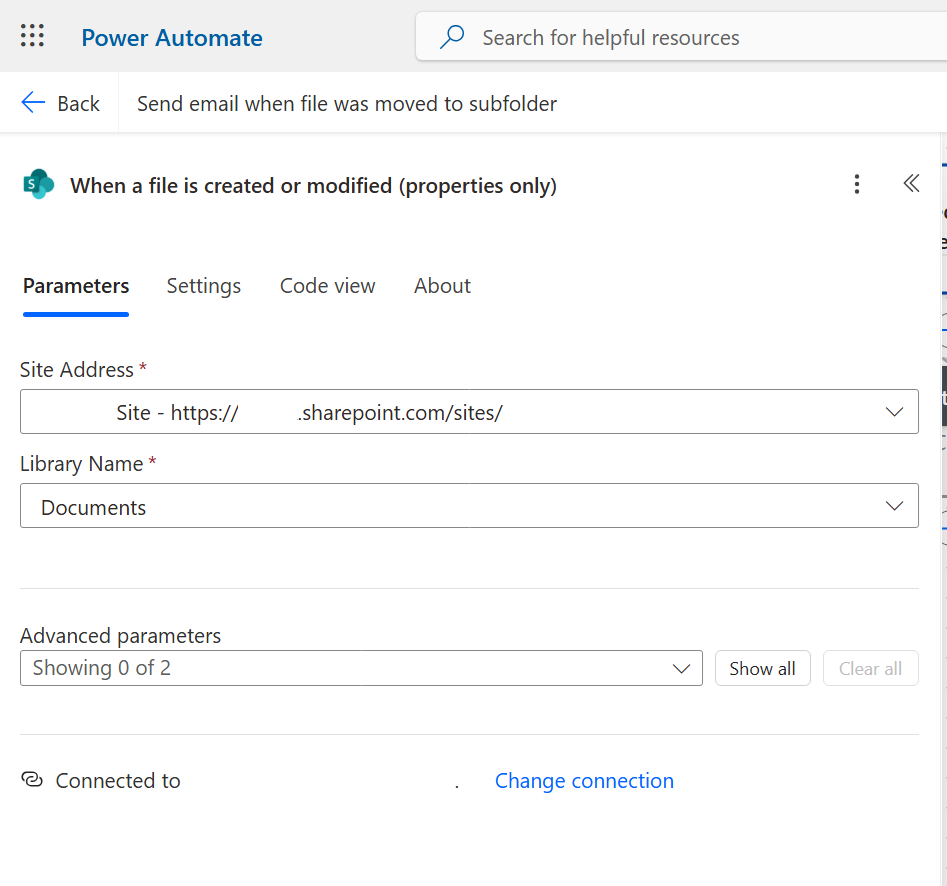Image resolution: width=947 pixels, height=886 pixels.
Task: Open the Advanced parameters dropdown
Action: tap(681, 668)
